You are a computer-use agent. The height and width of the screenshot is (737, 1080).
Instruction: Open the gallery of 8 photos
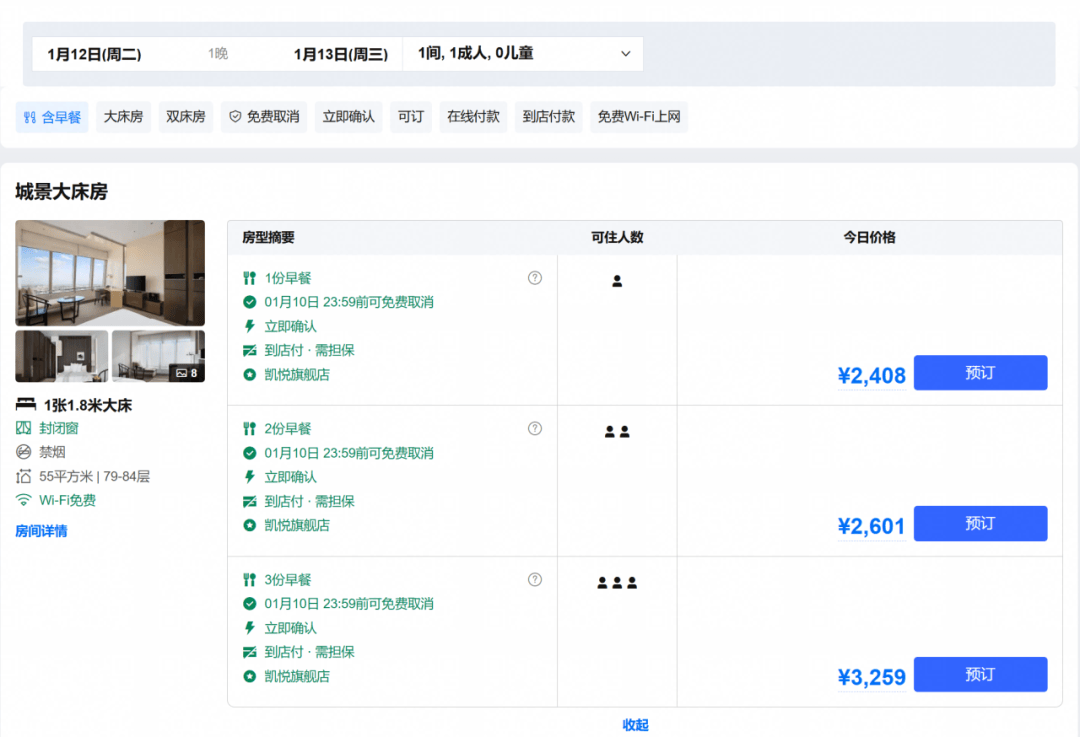tap(158, 356)
